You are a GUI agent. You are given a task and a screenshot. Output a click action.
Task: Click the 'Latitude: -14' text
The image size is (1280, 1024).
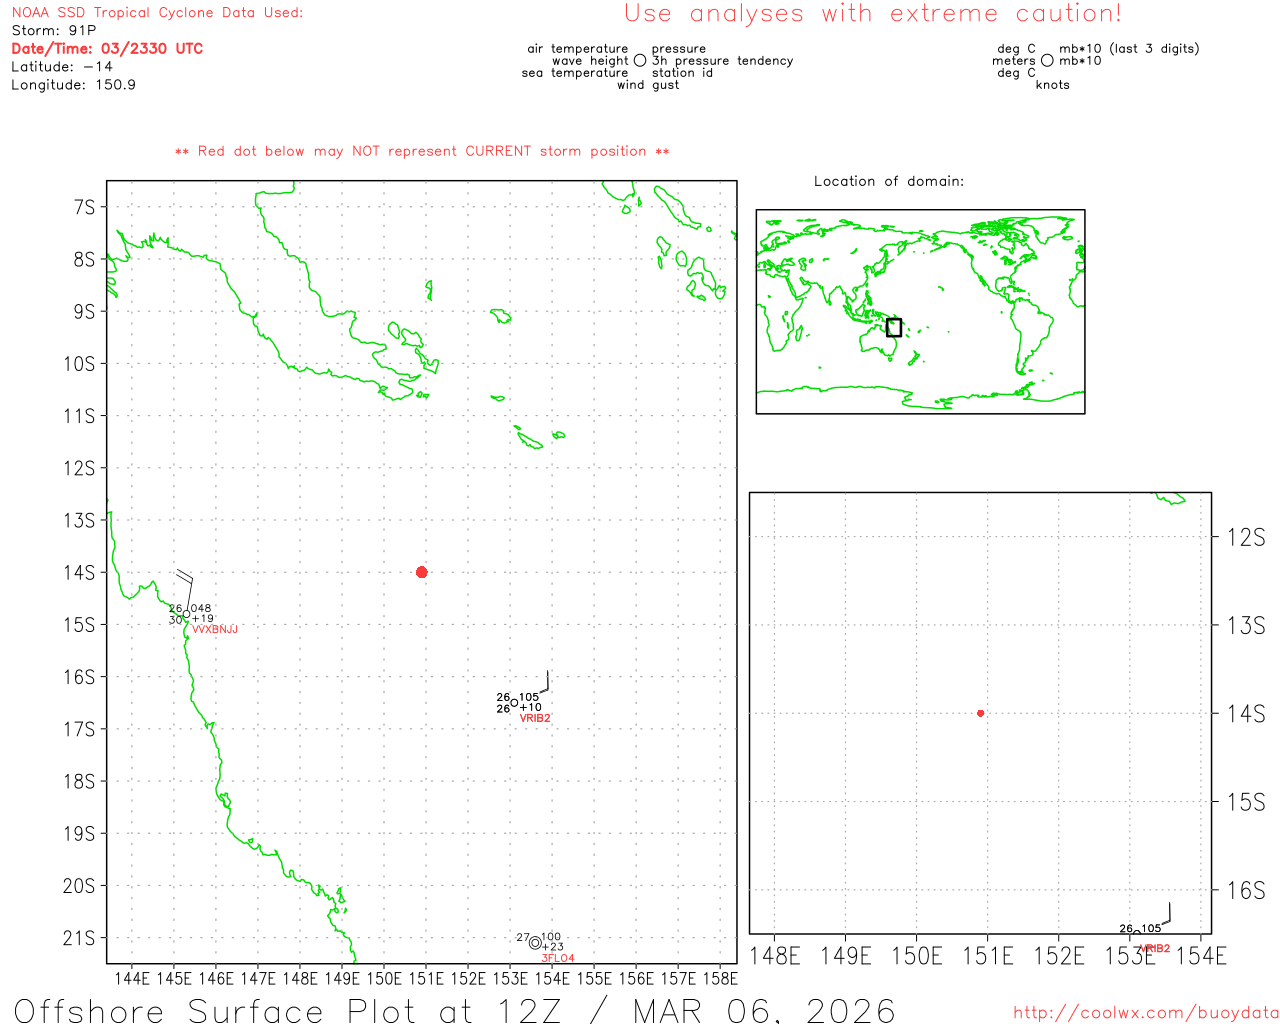pyautogui.click(x=62, y=66)
